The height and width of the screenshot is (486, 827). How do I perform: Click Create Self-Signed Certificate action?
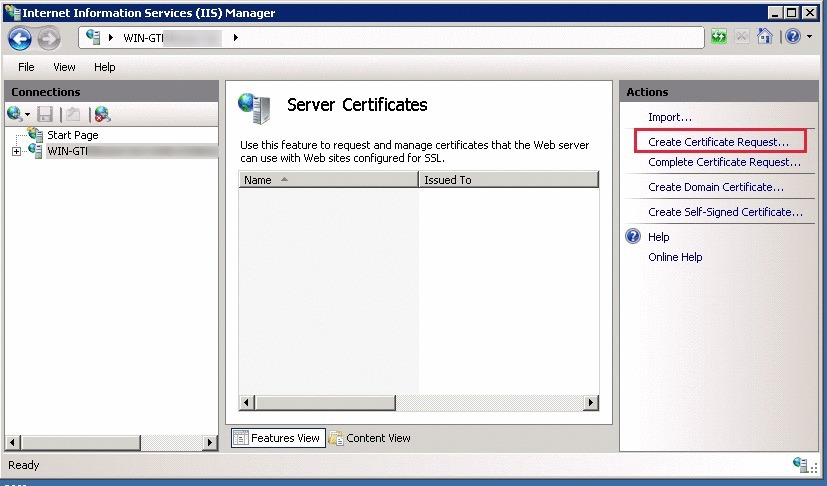(725, 212)
